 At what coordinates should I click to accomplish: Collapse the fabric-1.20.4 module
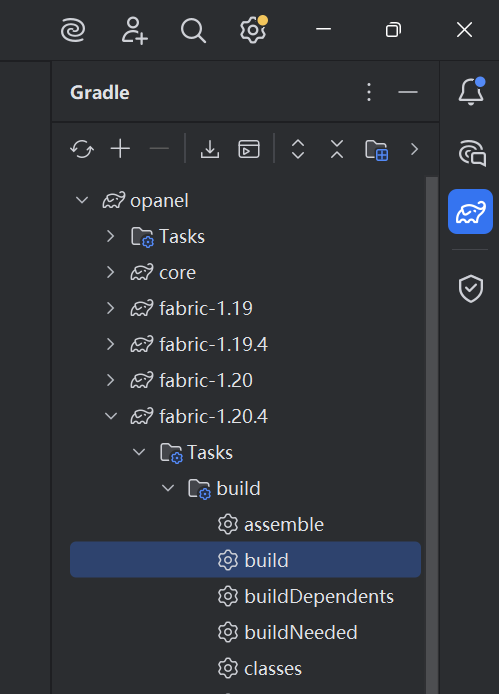click(x=111, y=416)
